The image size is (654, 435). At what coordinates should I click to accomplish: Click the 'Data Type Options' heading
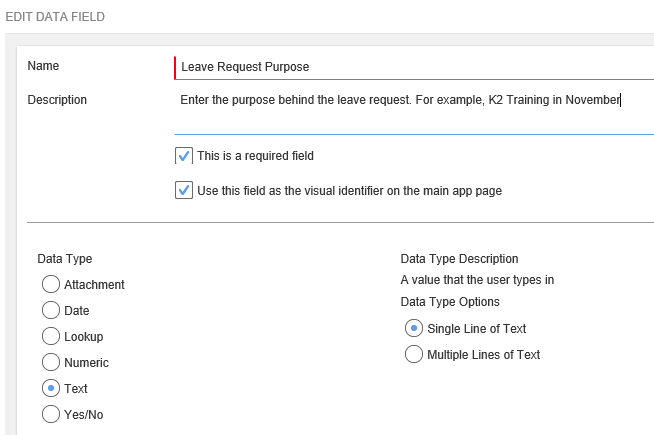tap(450, 302)
